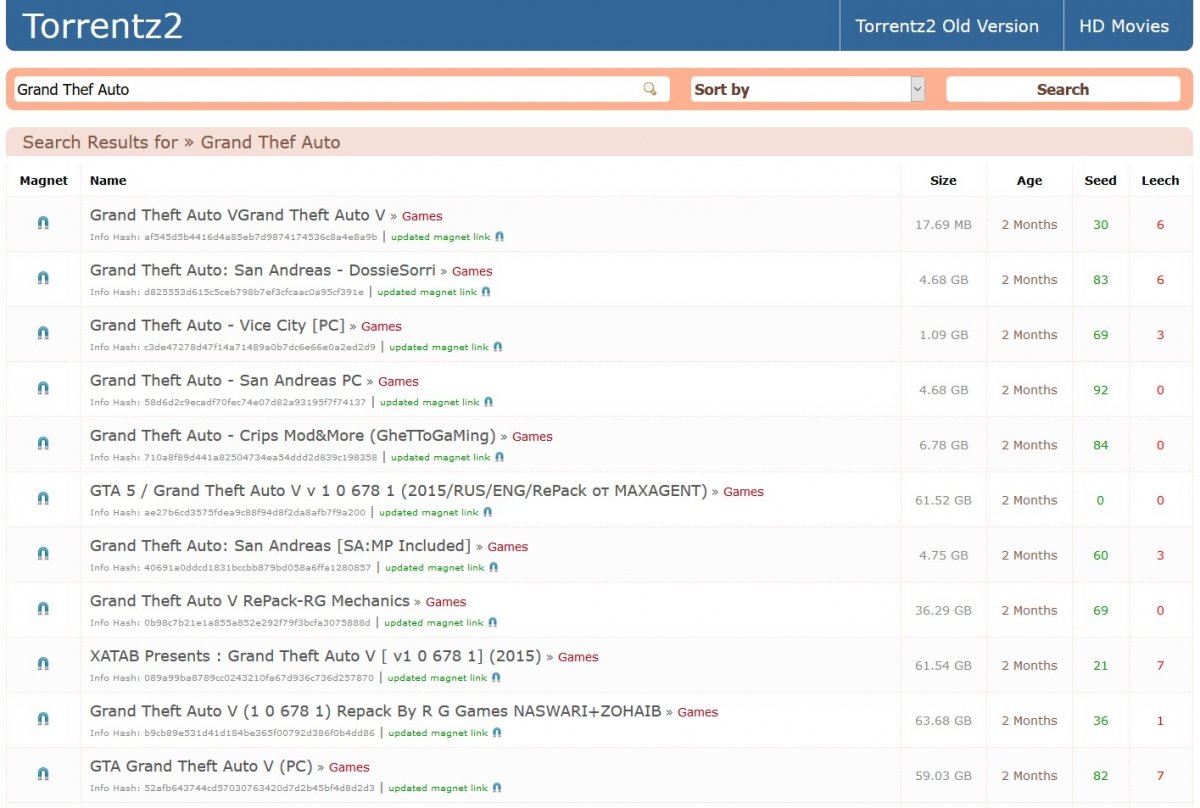Image resolution: width=1200 pixels, height=808 pixels.
Task: Click magnet icon for GTA Grand Theft Auto V (PC)
Action: coord(43,774)
